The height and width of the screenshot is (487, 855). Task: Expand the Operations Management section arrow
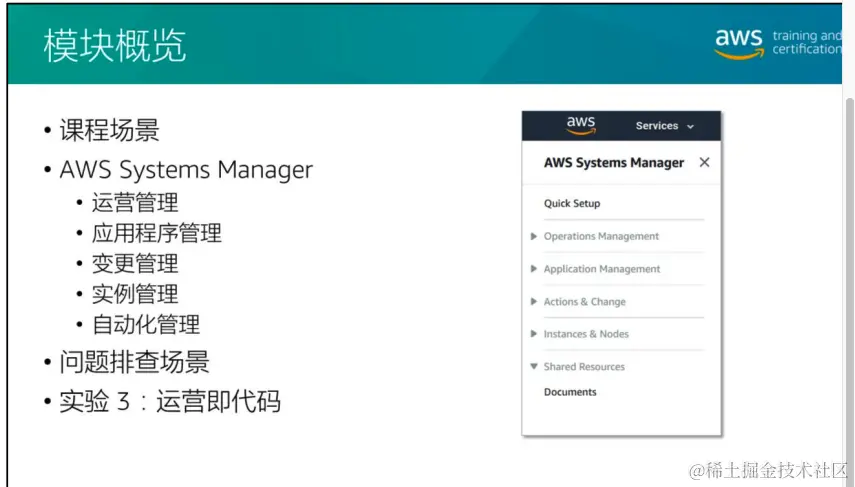click(534, 236)
